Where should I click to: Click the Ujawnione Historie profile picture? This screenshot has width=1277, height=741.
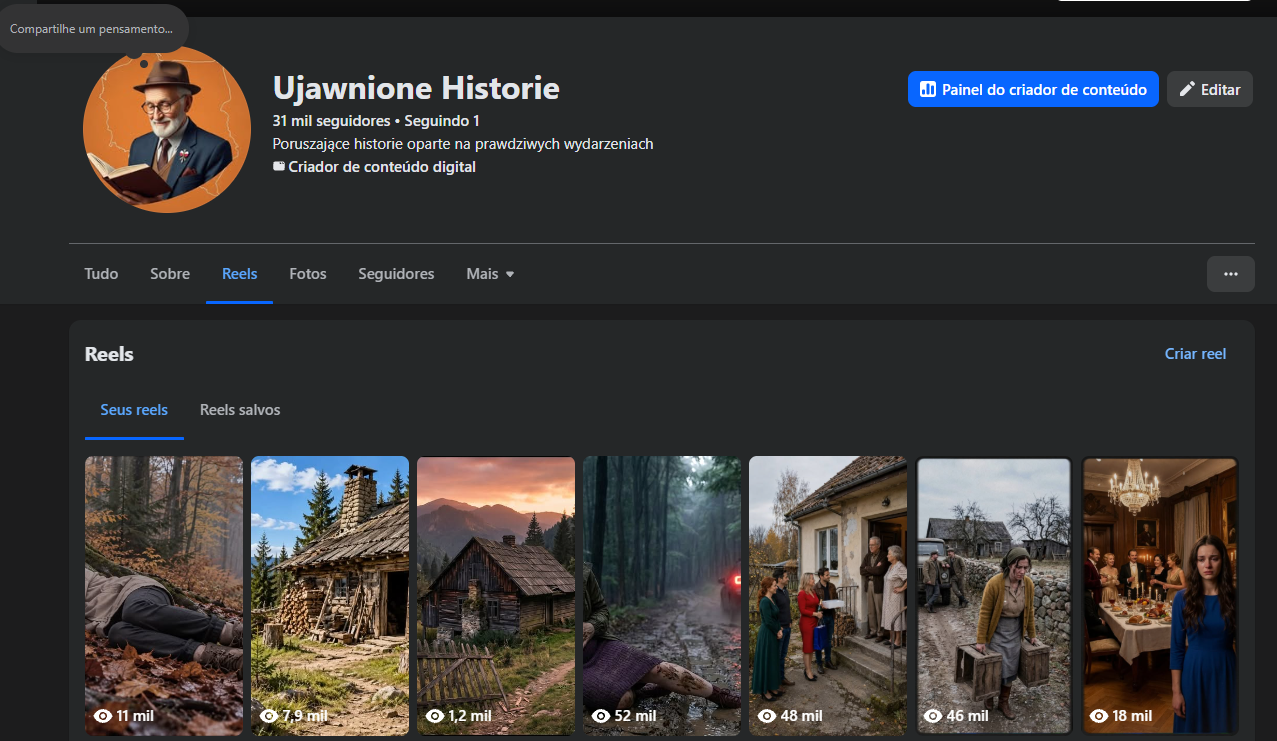pos(167,129)
